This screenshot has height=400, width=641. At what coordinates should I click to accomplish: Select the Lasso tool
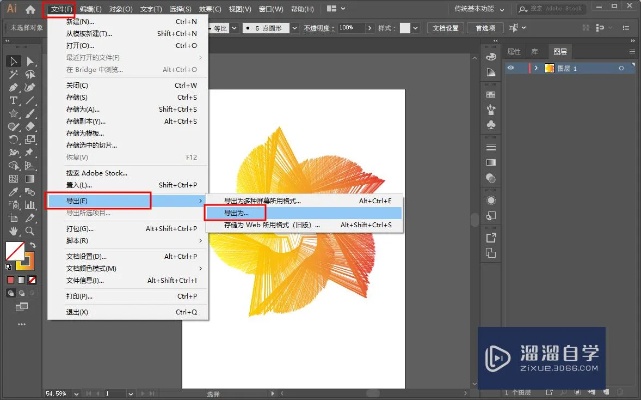30,74
